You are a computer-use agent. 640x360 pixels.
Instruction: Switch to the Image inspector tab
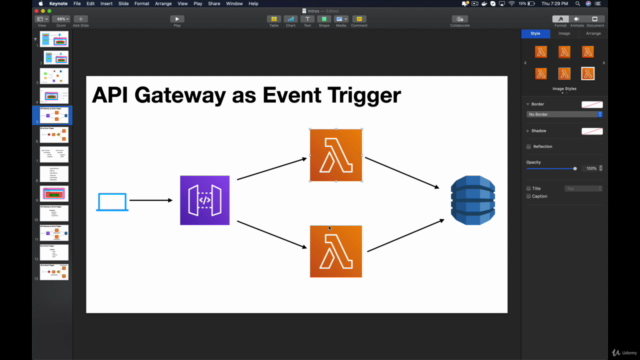pos(564,33)
